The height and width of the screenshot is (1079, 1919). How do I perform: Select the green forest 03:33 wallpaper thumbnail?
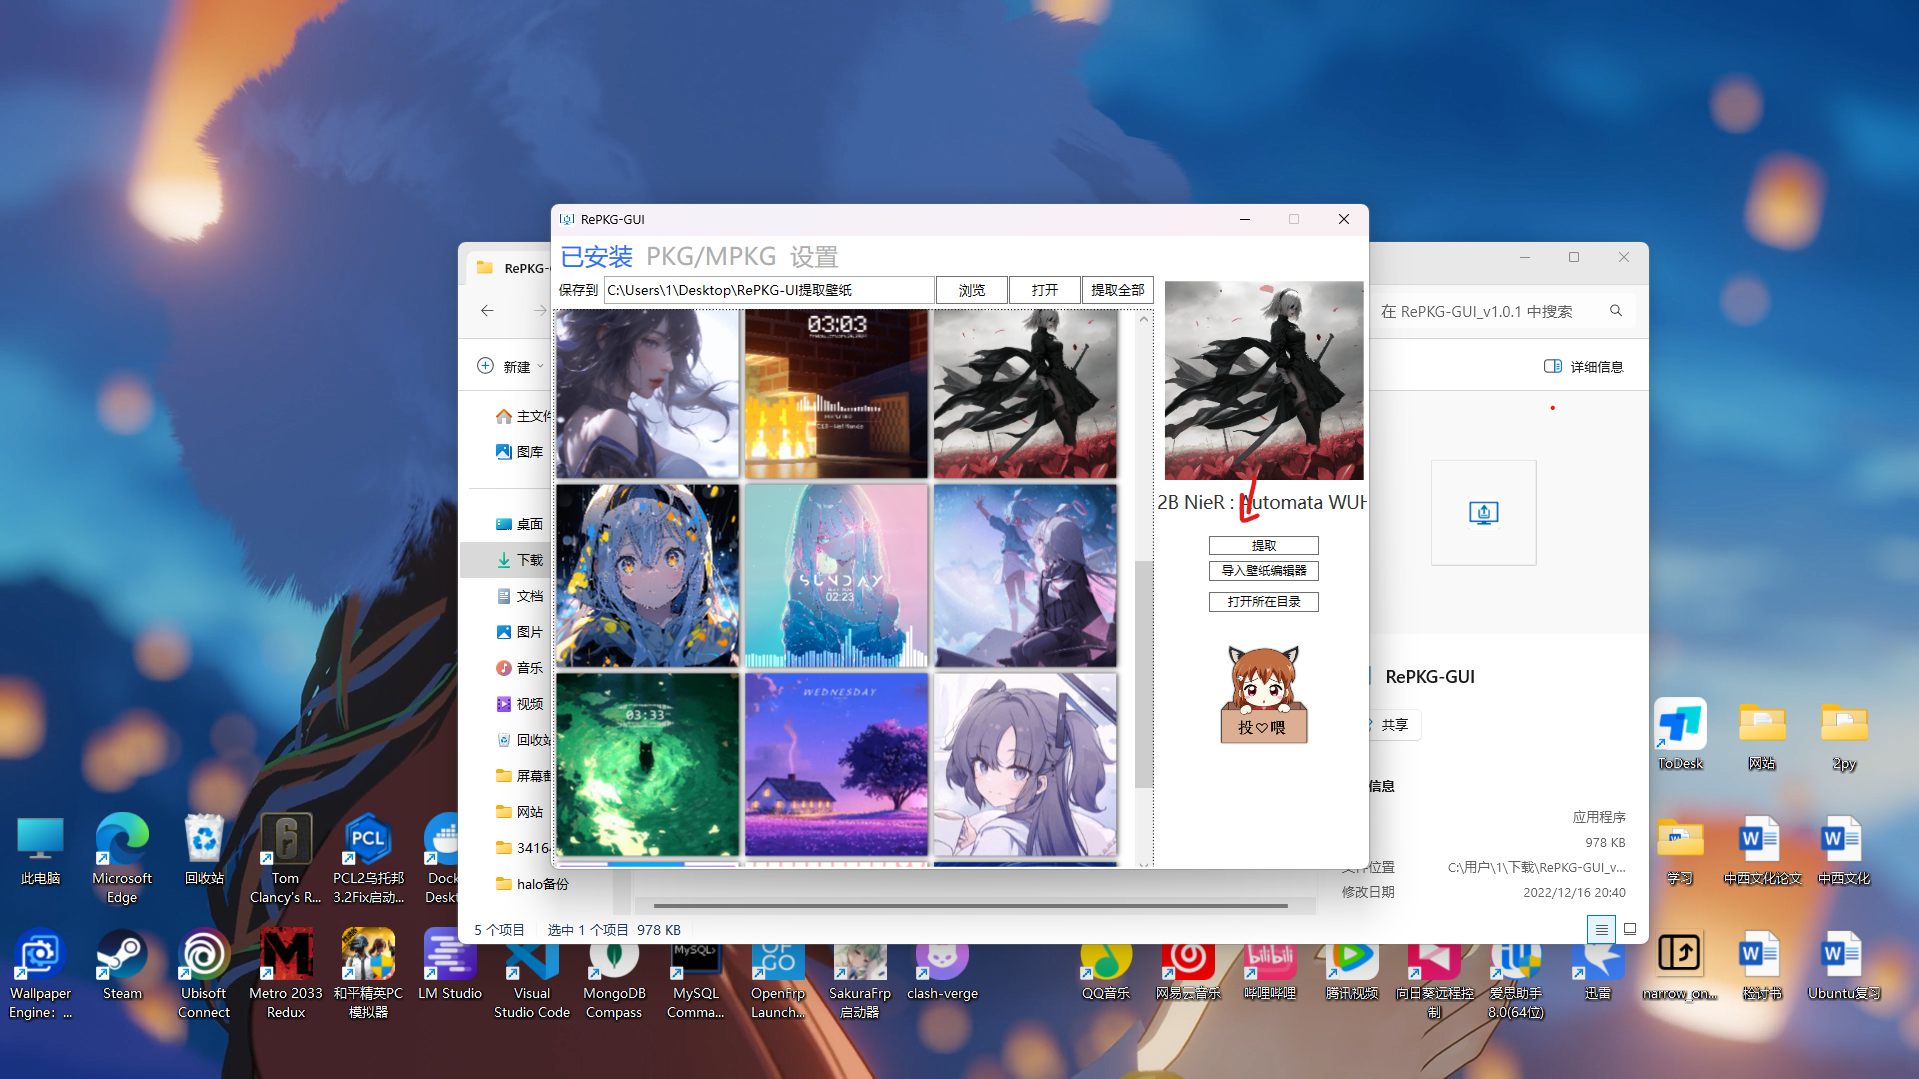coord(647,764)
